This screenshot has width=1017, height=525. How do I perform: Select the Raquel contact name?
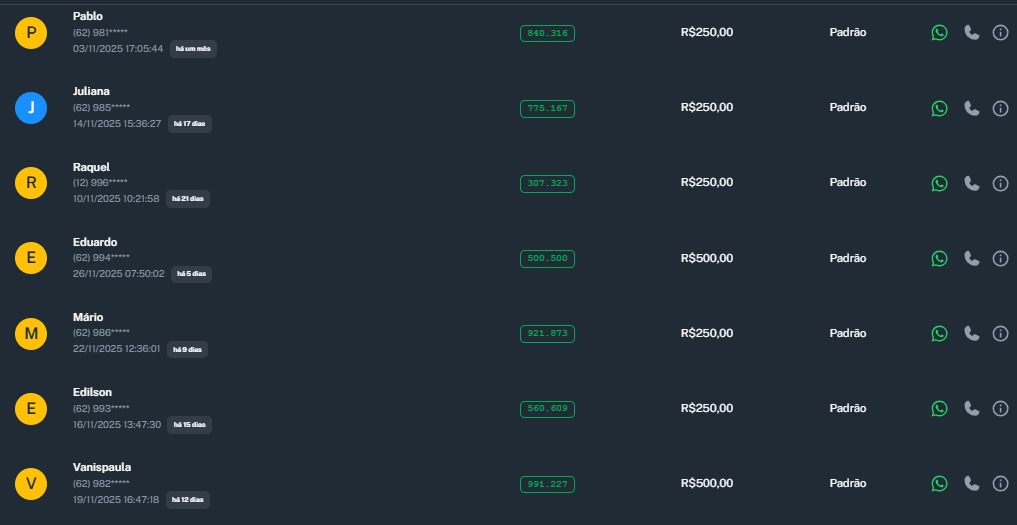[91, 167]
